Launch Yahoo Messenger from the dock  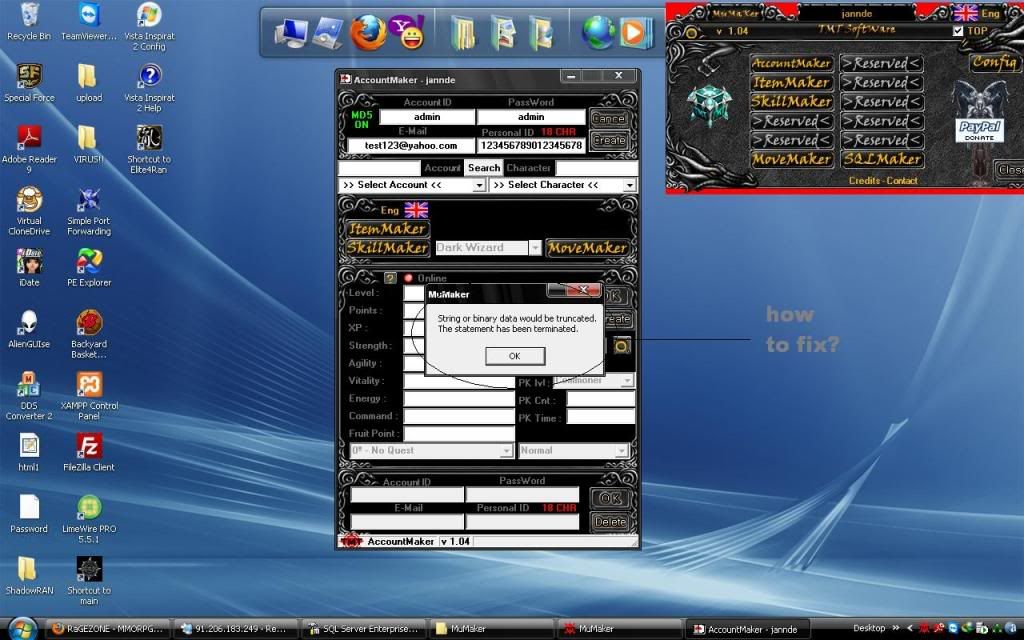(x=408, y=32)
